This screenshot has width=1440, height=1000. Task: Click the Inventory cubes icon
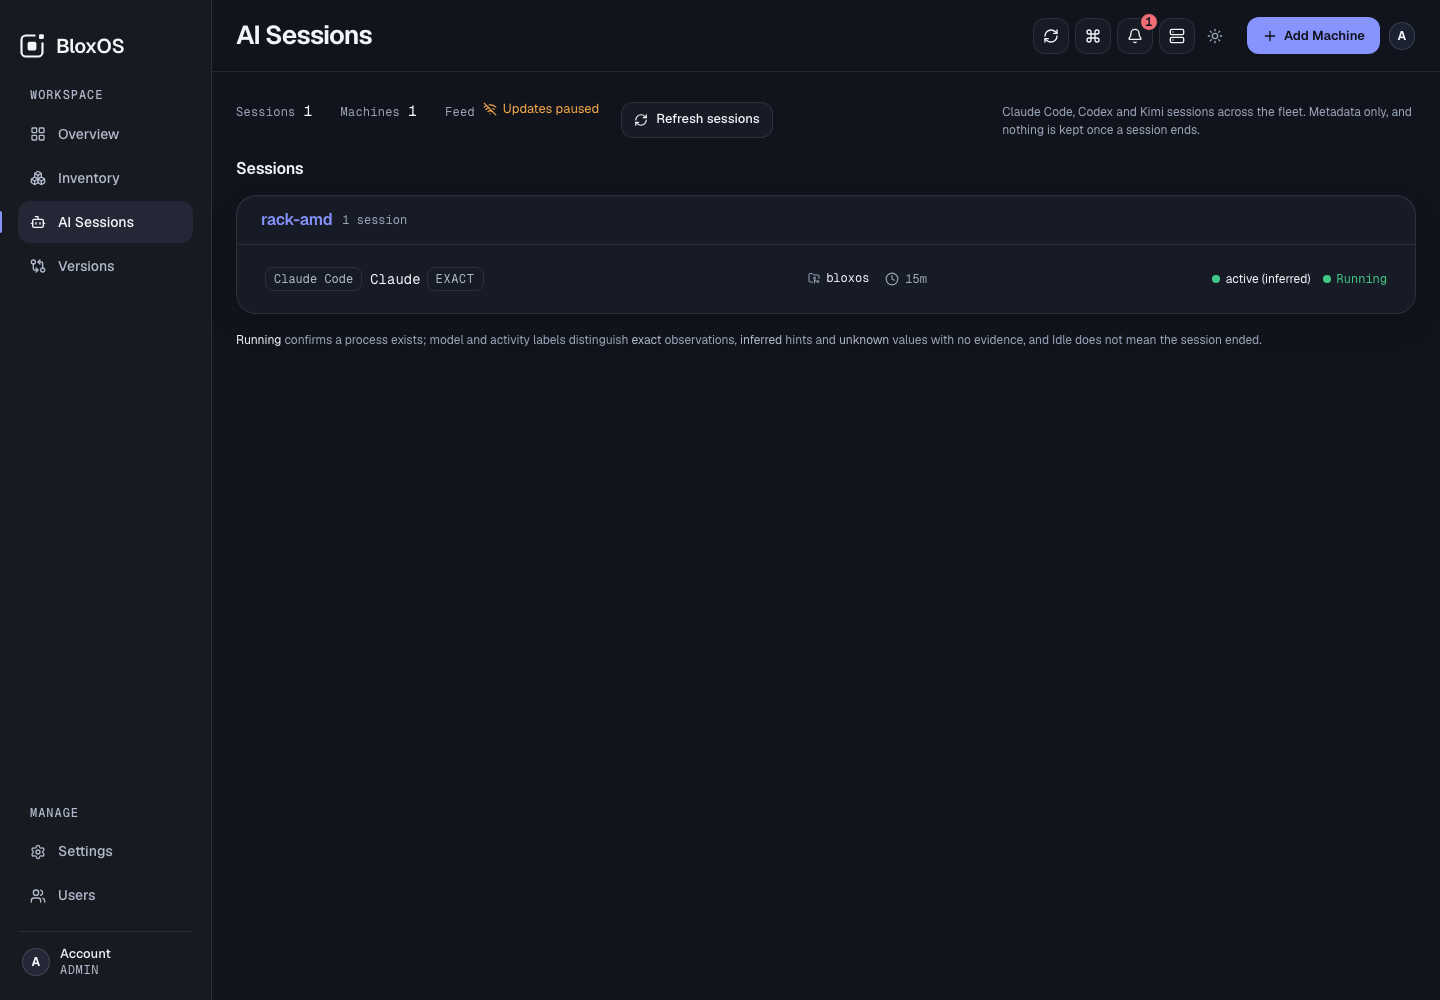(38, 178)
